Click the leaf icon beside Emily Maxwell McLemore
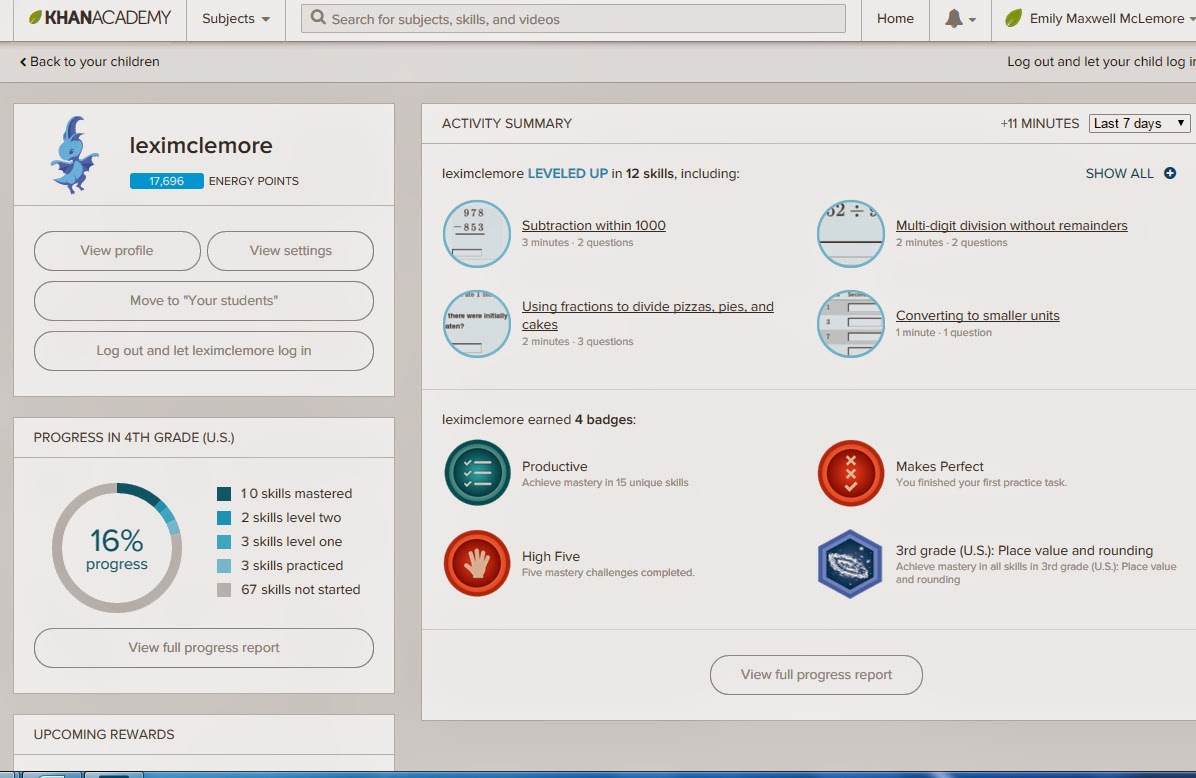Viewport: 1196px width, 778px height. coord(1013,18)
